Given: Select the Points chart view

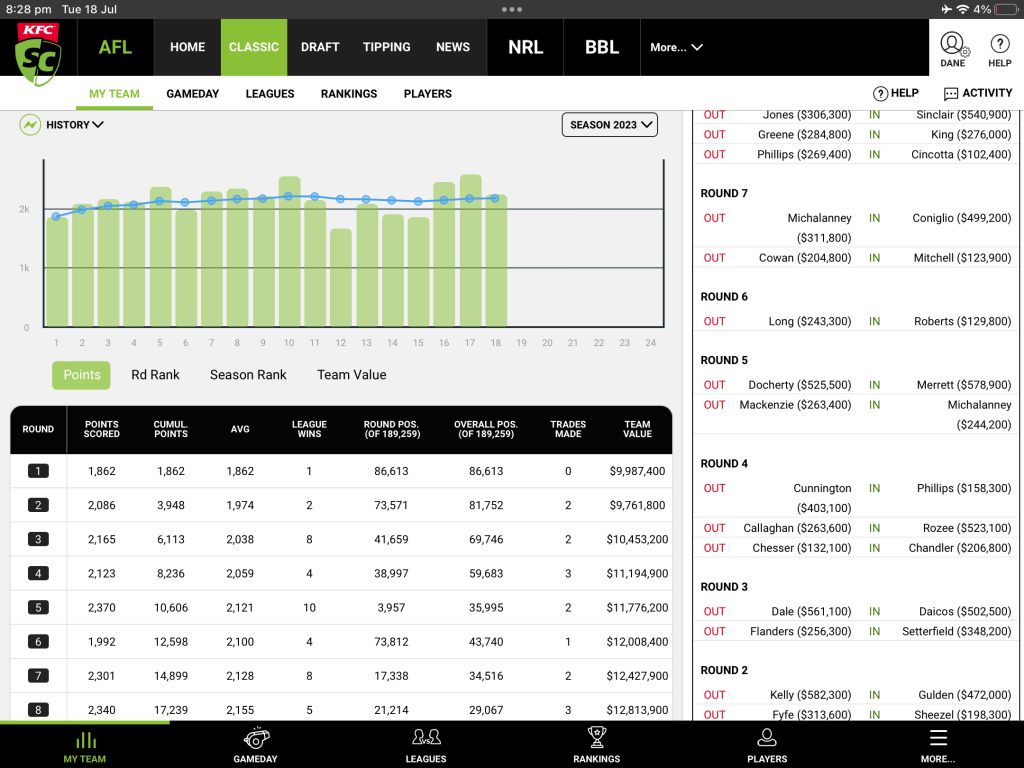Looking at the screenshot, I should pos(82,375).
